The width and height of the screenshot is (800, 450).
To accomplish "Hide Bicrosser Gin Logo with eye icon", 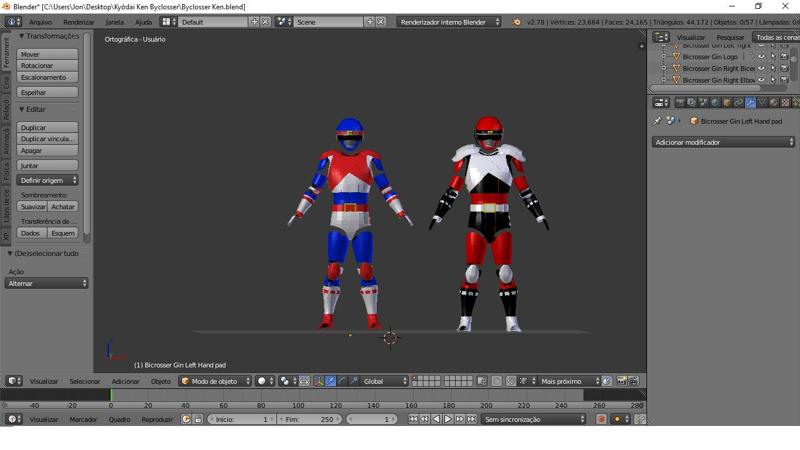I will (x=761, y=57).
